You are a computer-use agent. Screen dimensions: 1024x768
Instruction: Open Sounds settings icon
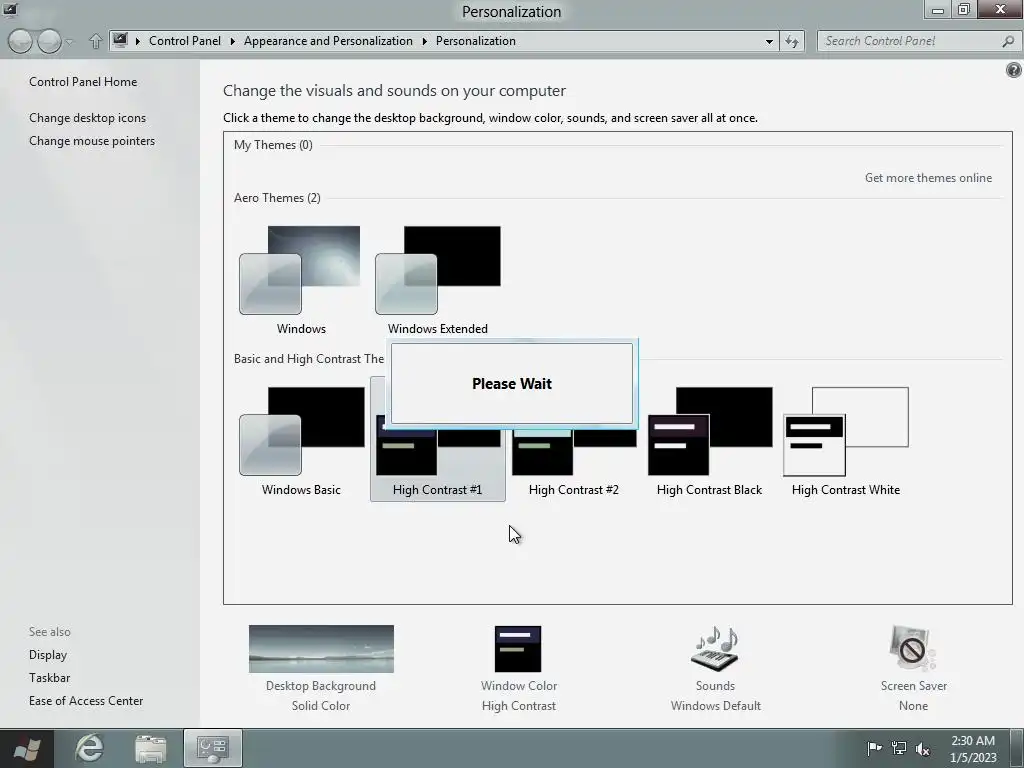(x=715, y=648)
